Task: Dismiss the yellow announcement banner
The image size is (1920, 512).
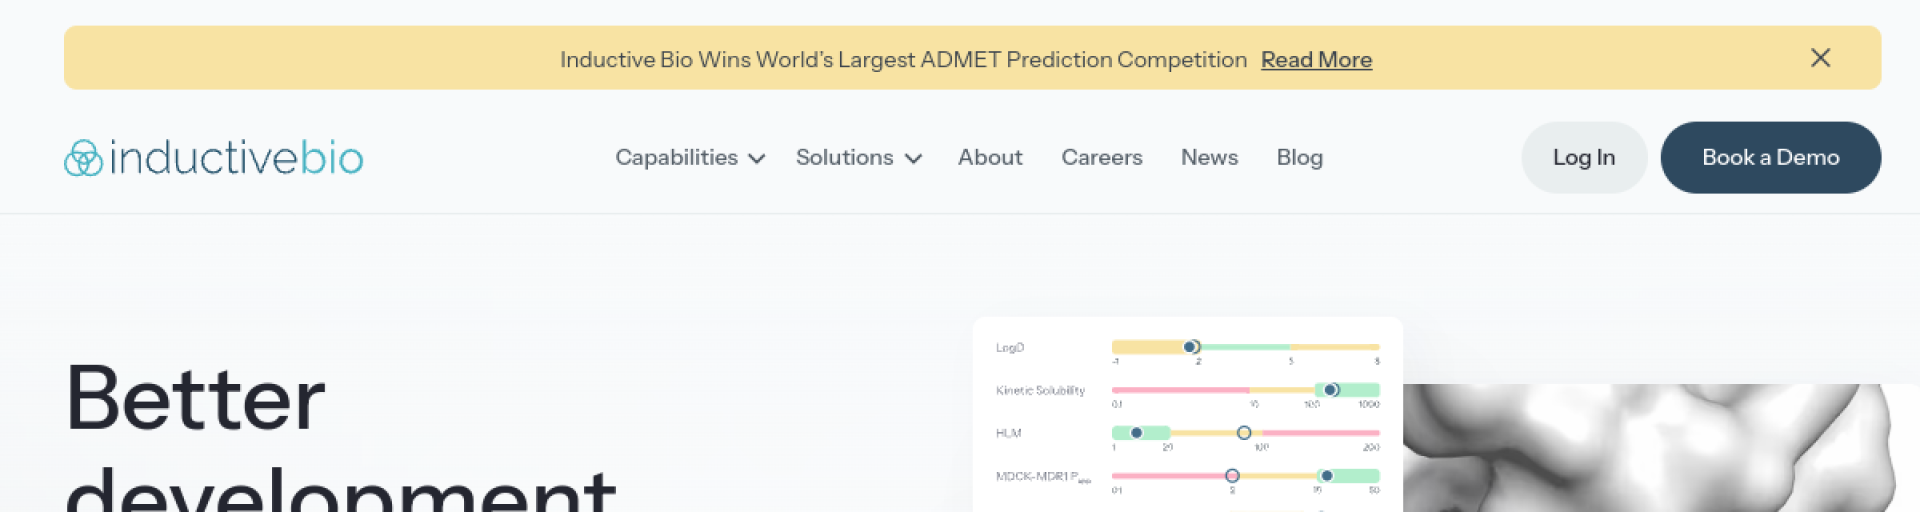Action: click(x=1820, y=58)
